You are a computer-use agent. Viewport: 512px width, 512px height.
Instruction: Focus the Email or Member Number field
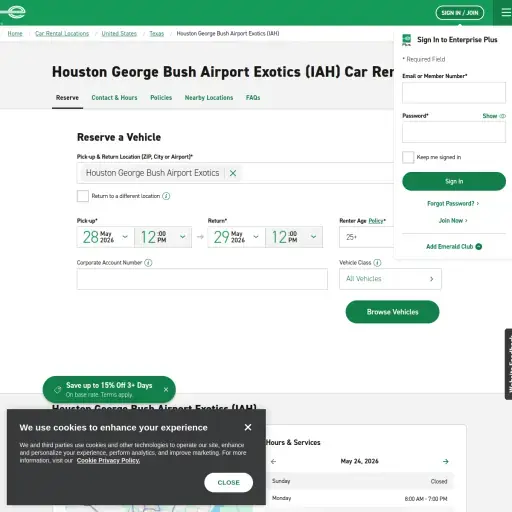(x=454, y=93)
